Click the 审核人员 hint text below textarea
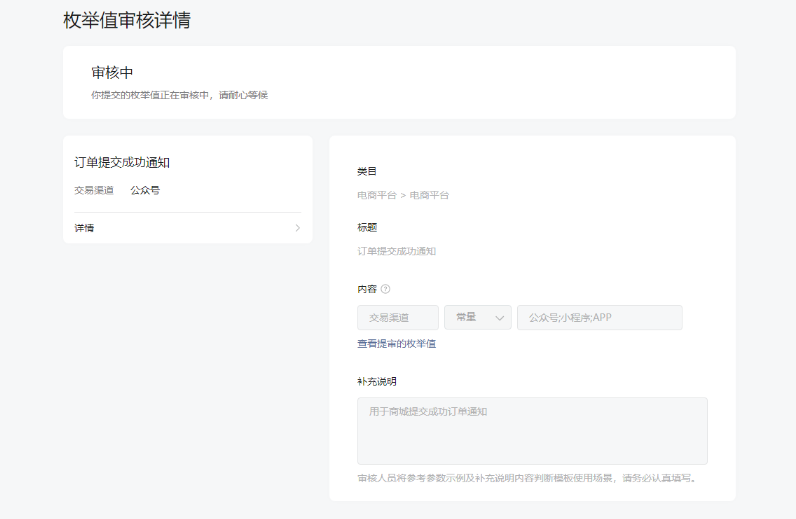 pos(527,478)
